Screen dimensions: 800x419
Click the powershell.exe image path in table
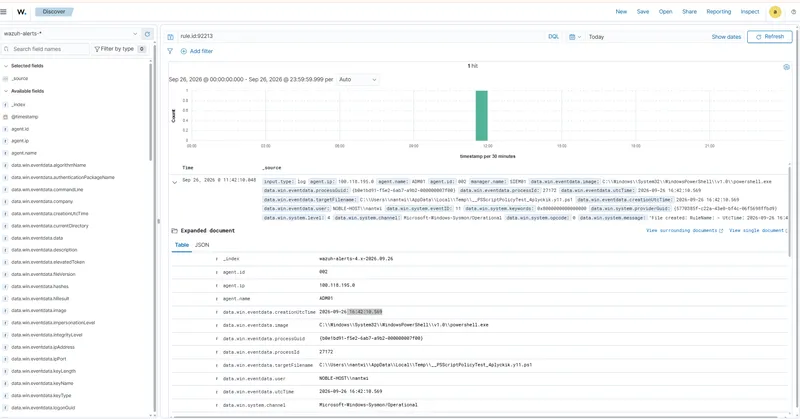[x=404, y=325]
